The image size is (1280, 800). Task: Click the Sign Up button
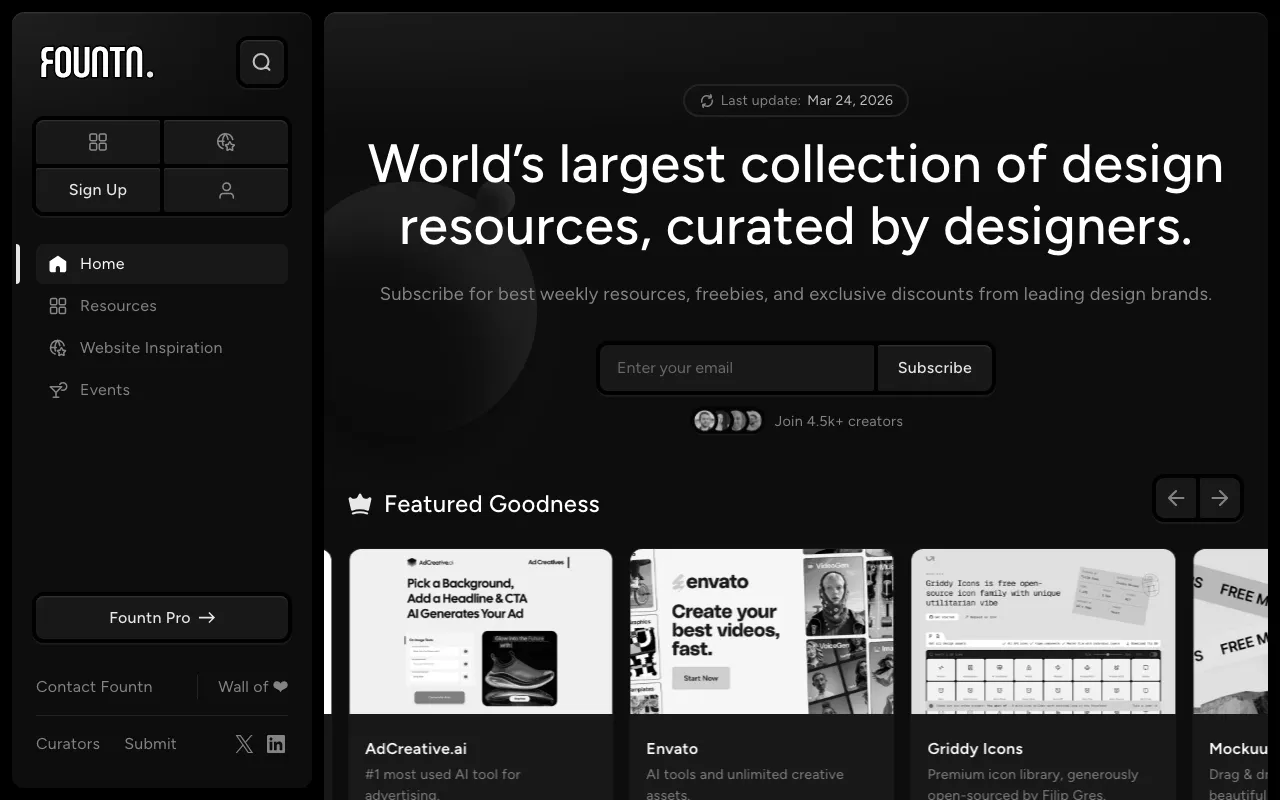coord(98,190)
